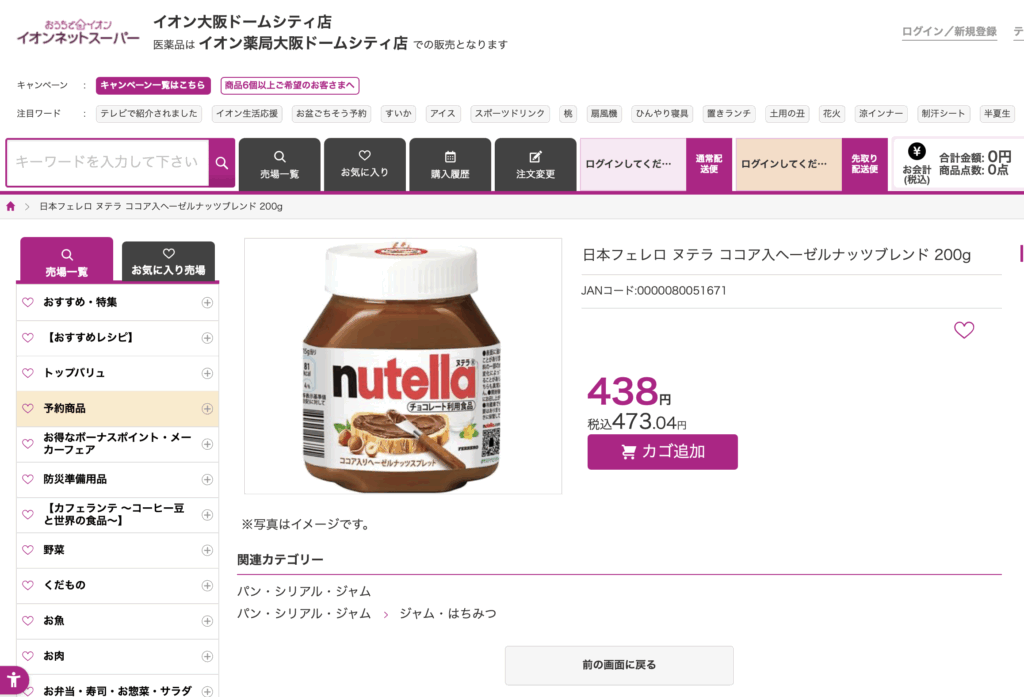Expand the 予約商品 category
Screen dimensions: 1024x697
click(207, 409)
